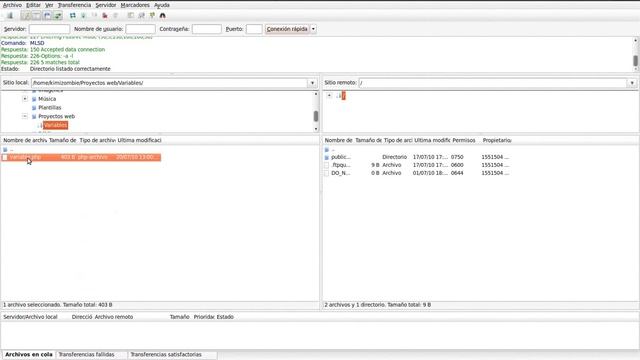Open the Editar menu
Viewport: 640px width, 360px height.
coord(33,5)
